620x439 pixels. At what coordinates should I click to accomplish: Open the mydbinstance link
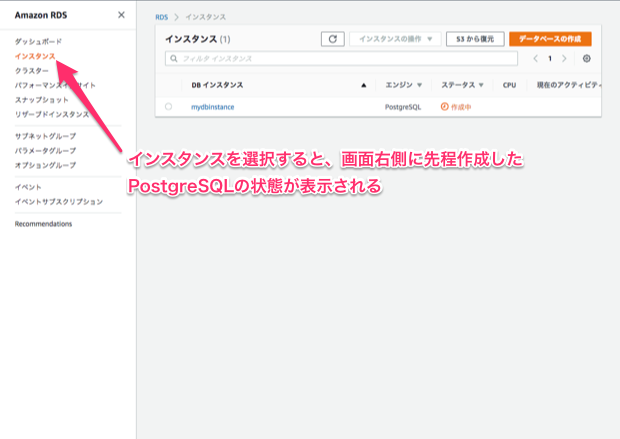pos(212,107)
